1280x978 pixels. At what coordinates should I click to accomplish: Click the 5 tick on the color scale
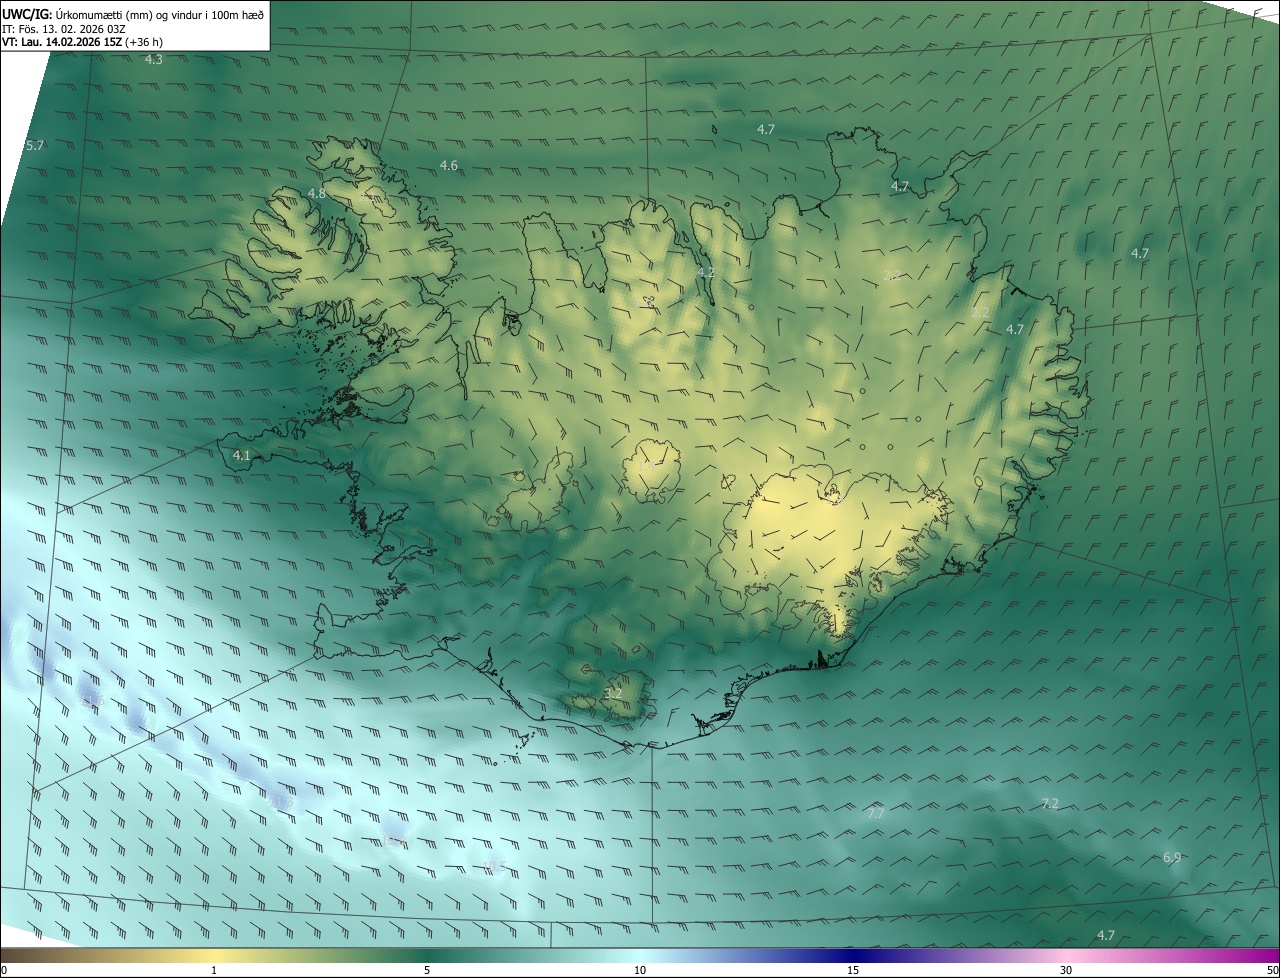427,970
